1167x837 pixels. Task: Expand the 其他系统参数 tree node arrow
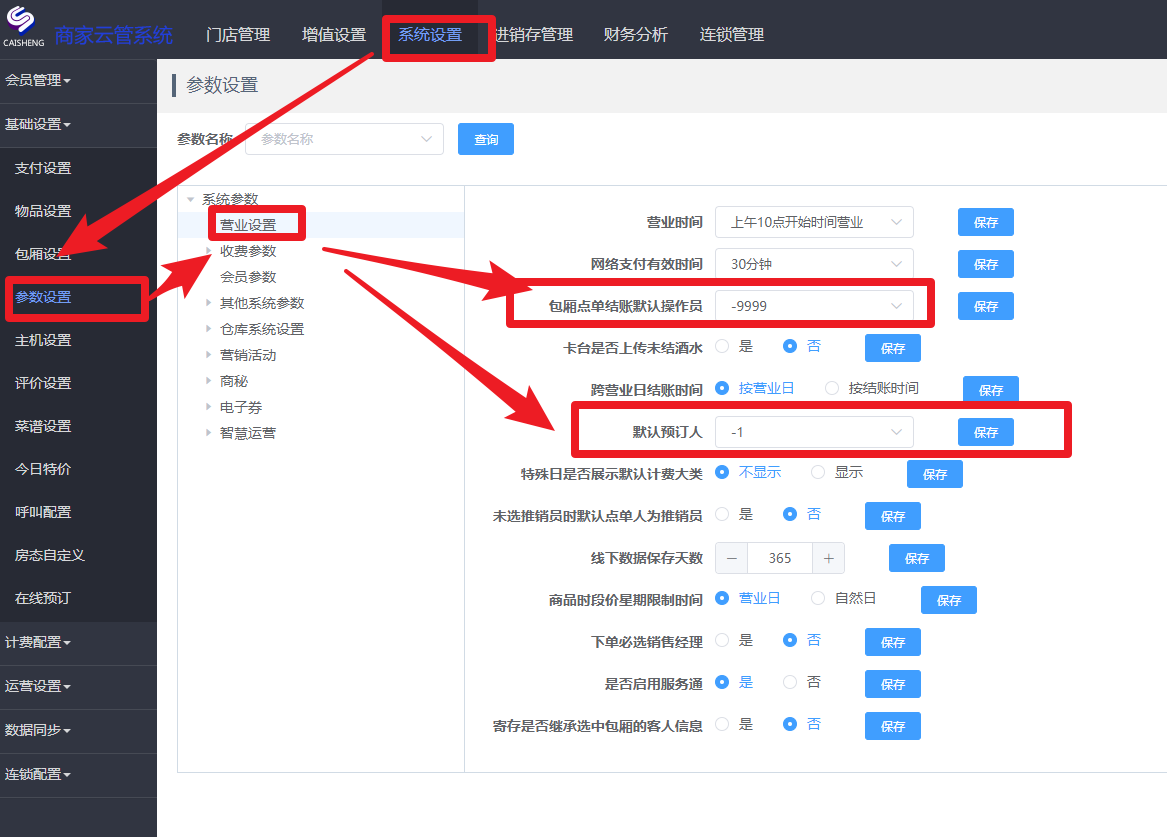(x=208, y=303)
